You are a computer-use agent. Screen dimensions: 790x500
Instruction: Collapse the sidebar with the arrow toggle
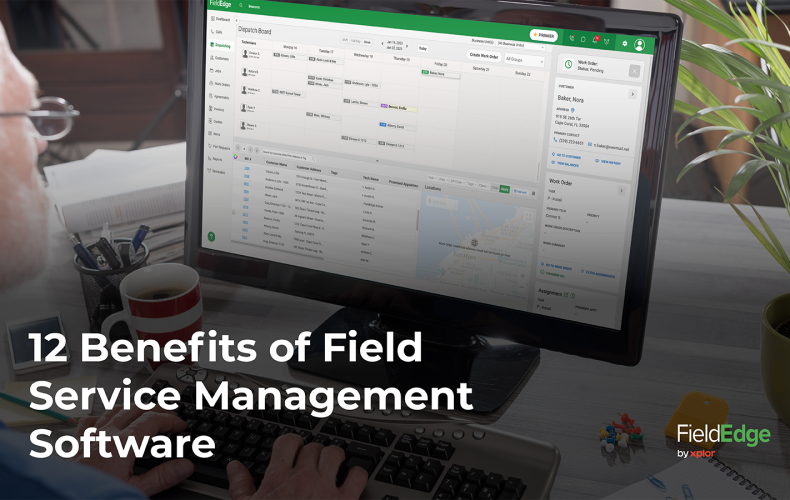coord(237,21)
